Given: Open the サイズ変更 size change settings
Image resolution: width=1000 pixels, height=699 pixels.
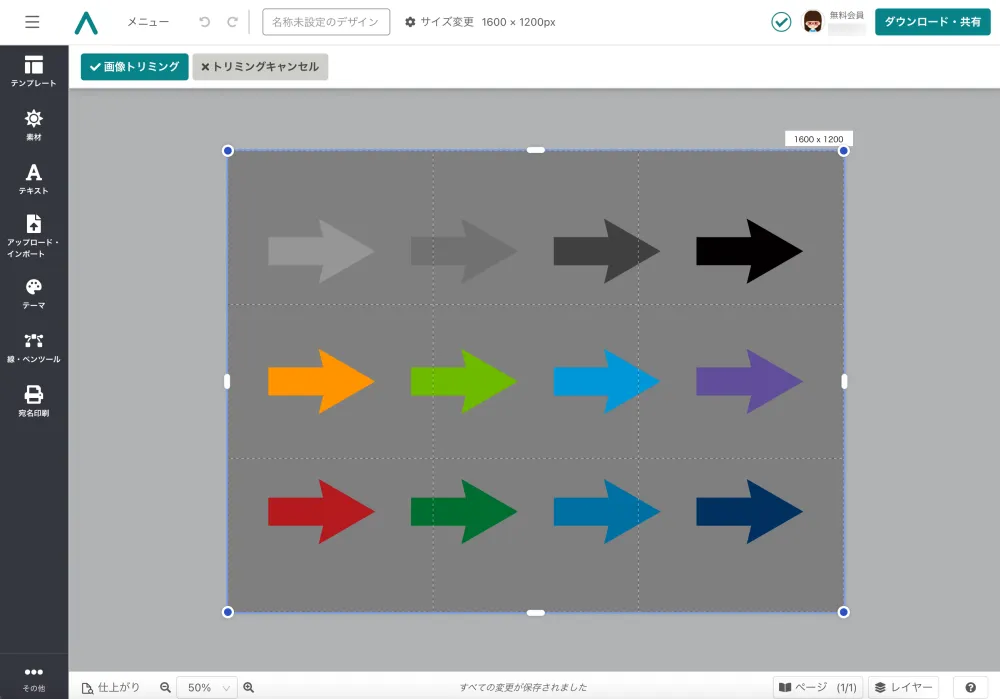Looking at the screenshot, I should click(x=439, y=22).
